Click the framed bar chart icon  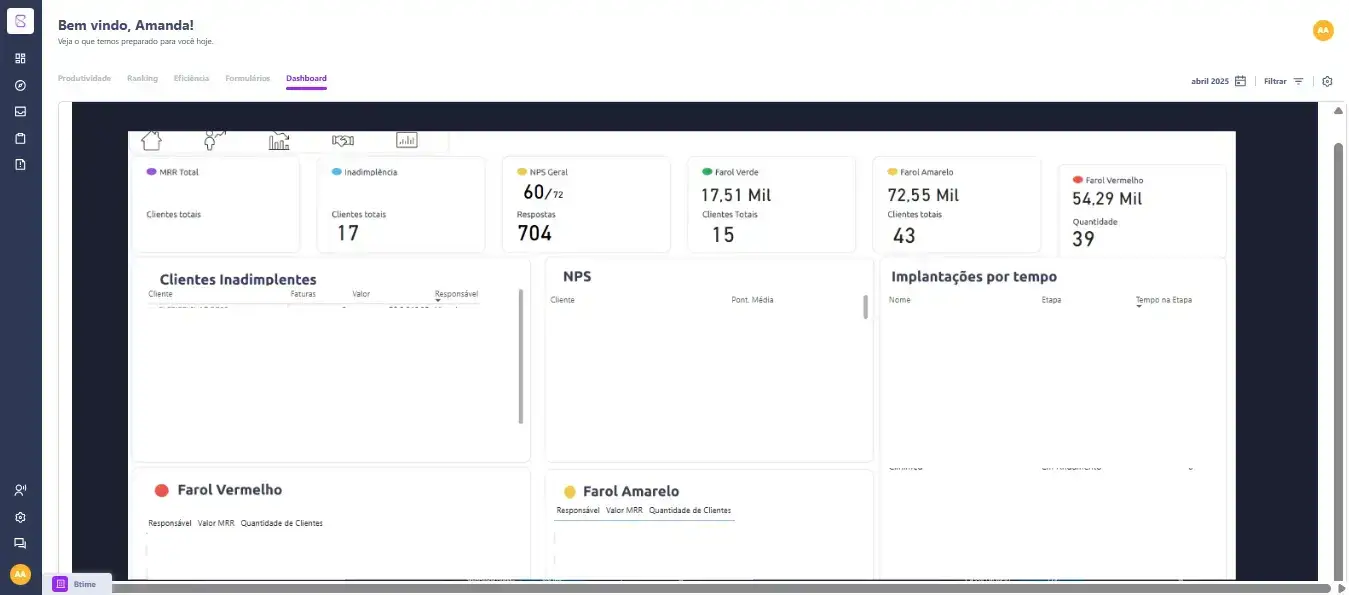coord(406,141)
